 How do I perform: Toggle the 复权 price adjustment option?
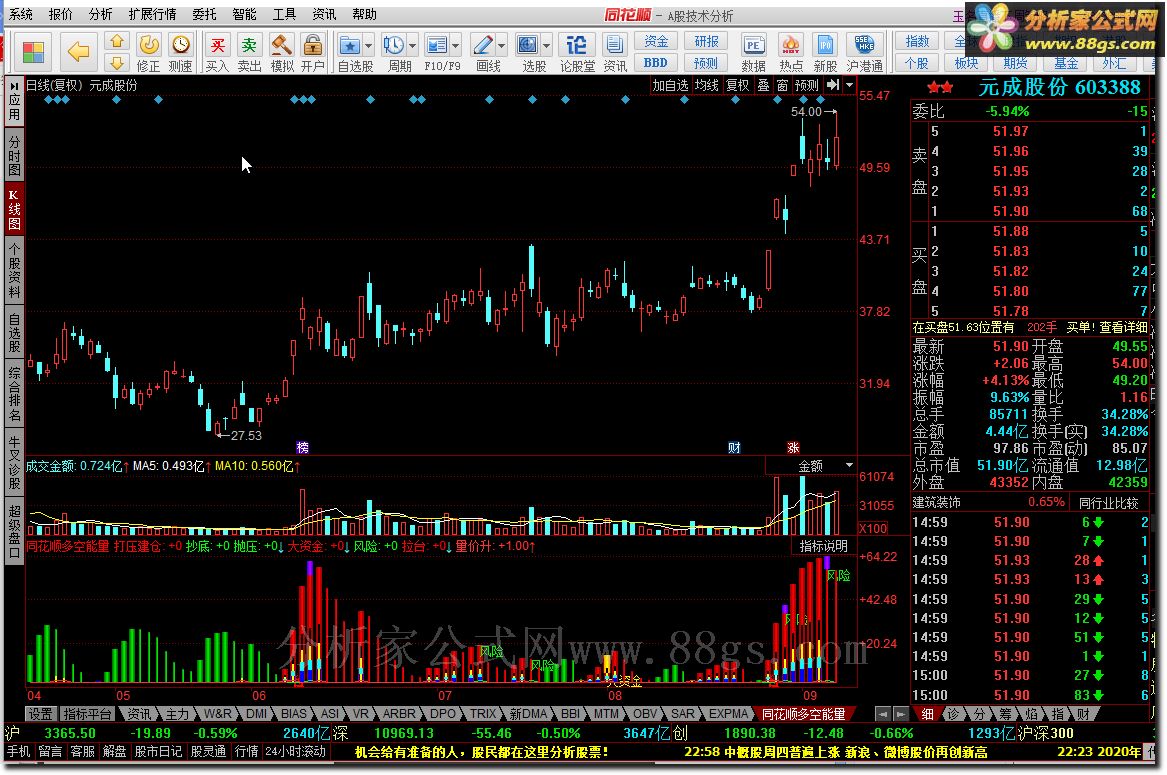pyautogui.click(x=738, y=85)
